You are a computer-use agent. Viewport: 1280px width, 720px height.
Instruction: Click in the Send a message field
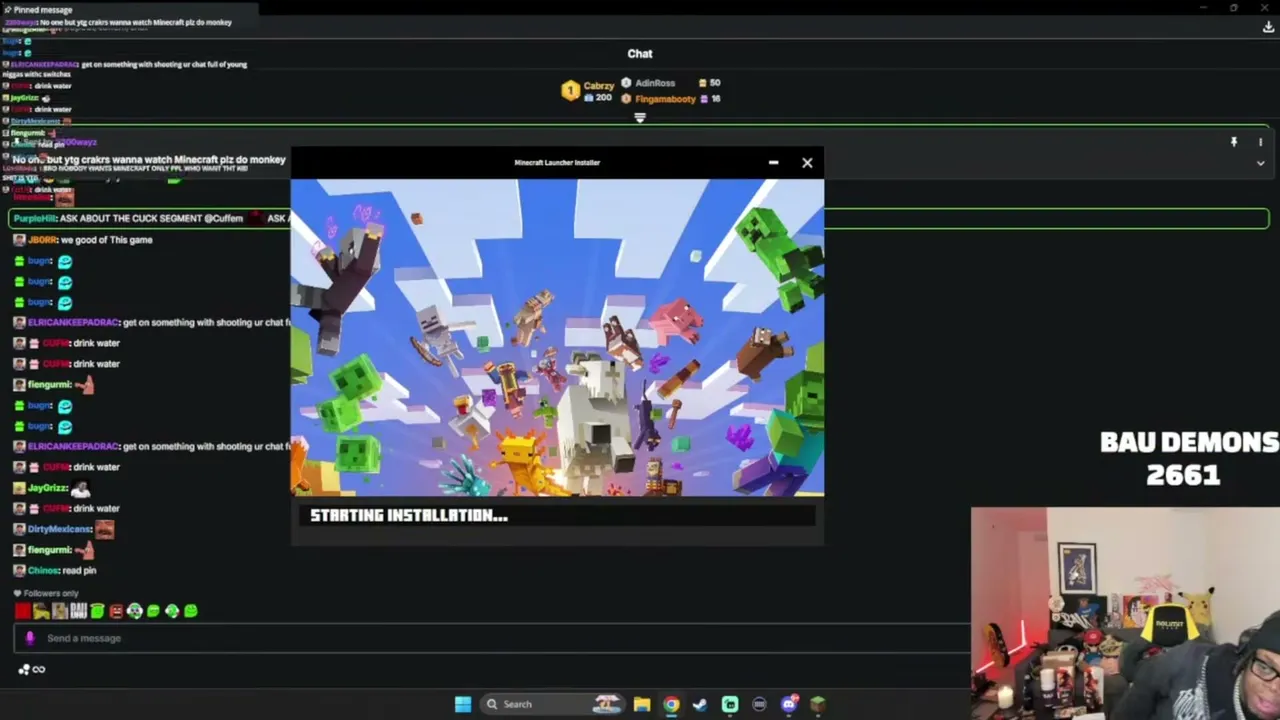click(x=490, y=638)
